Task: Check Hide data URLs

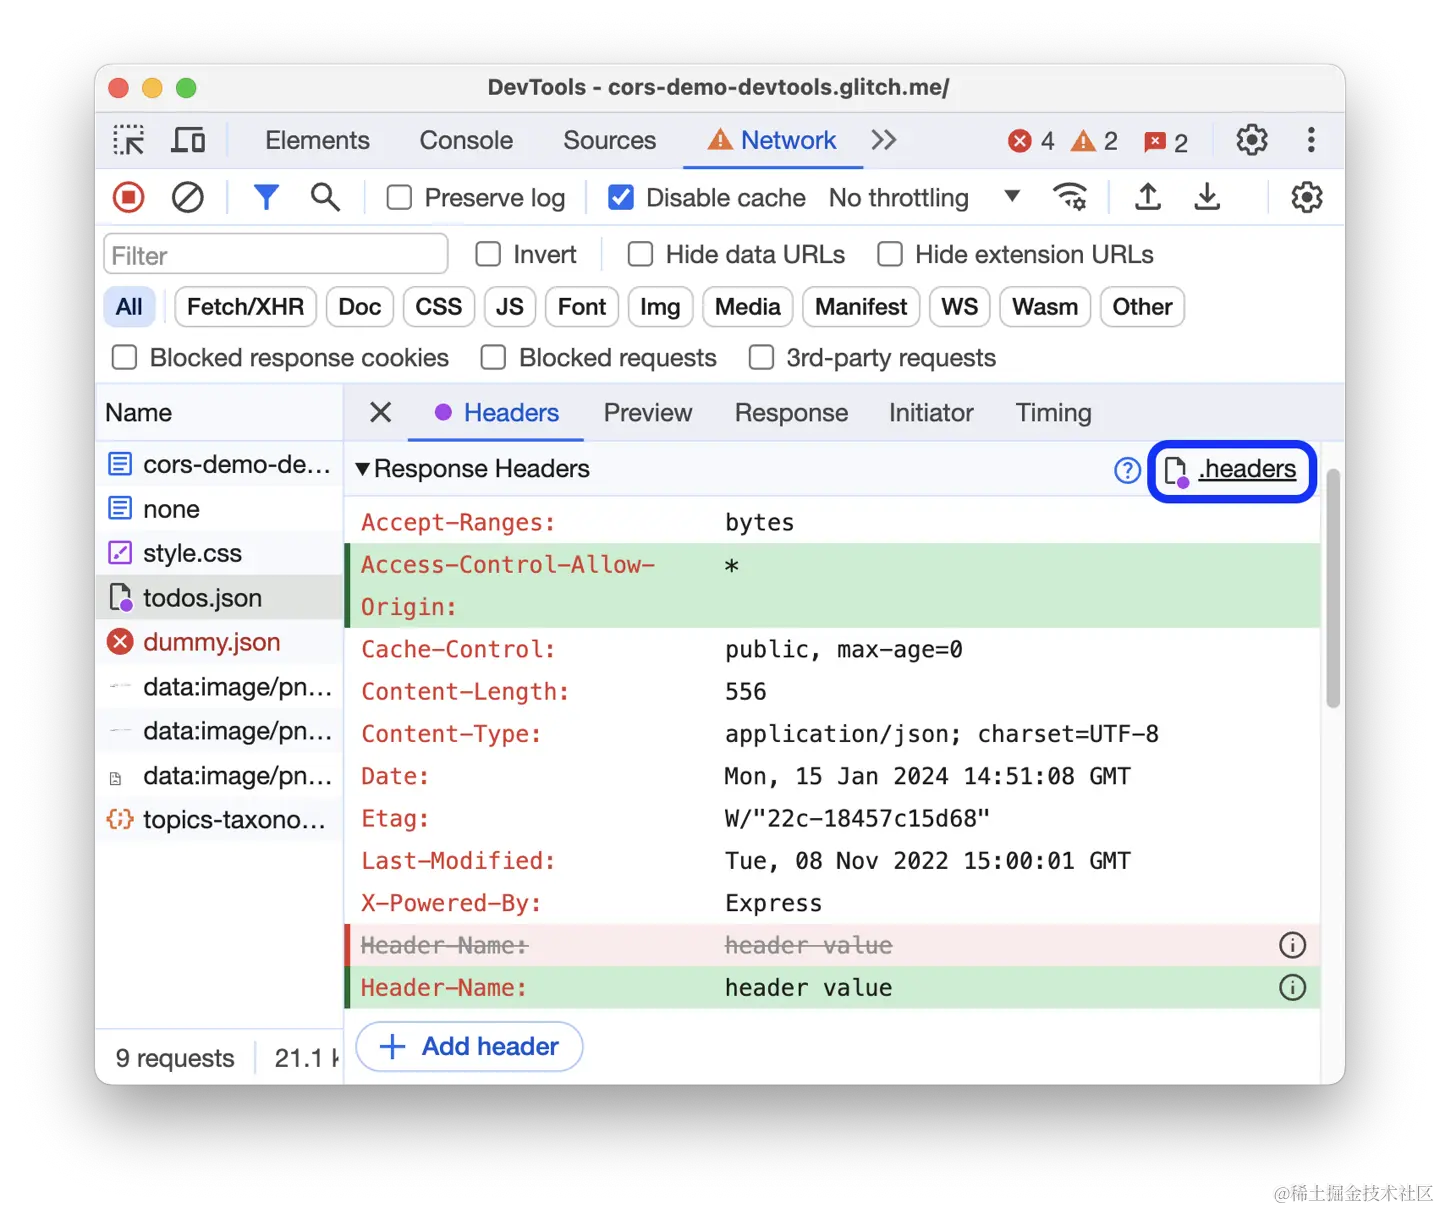Action: pos(640,254)
